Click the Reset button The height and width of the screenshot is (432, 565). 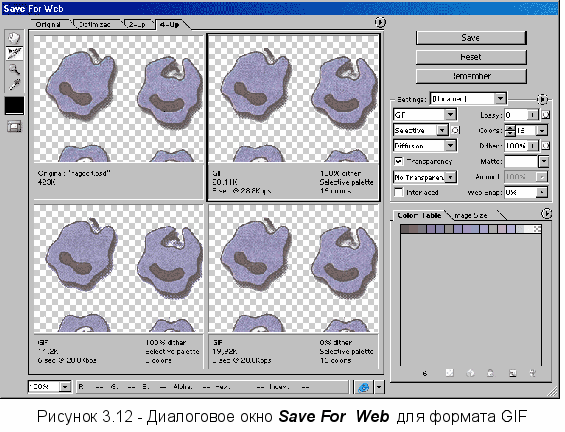[x=471, y=57]
